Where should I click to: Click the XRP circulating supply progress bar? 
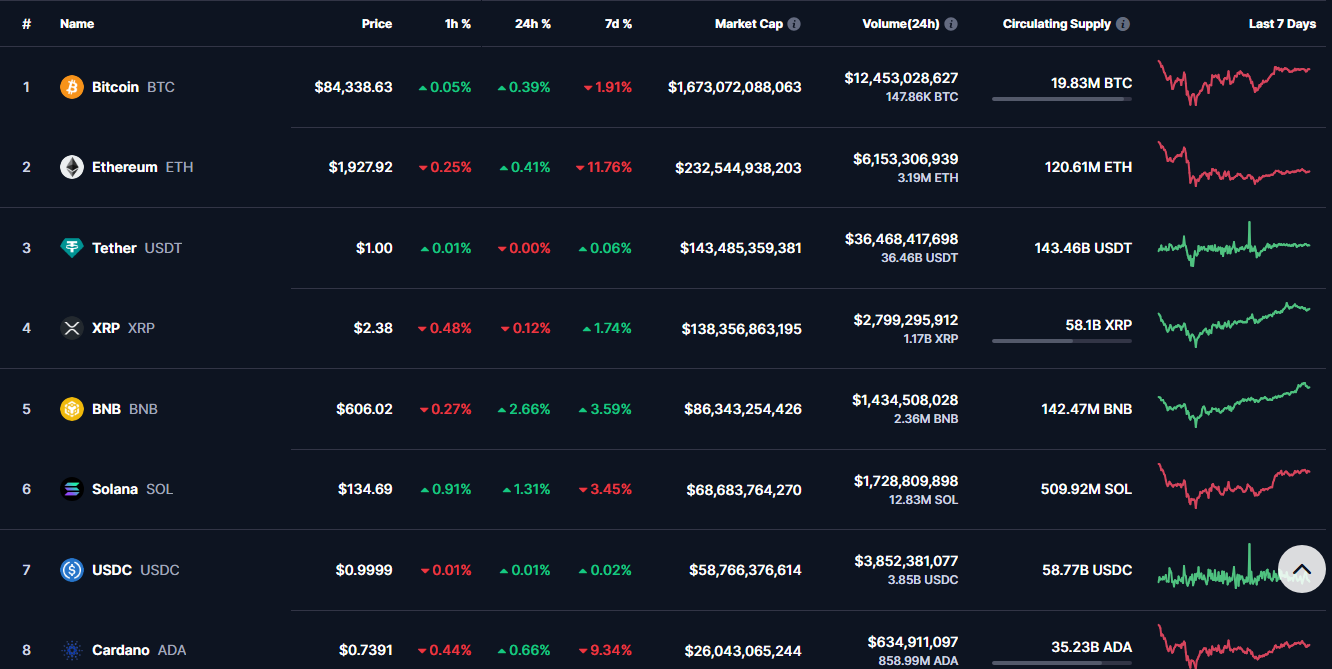click(x=1062, y=341)
